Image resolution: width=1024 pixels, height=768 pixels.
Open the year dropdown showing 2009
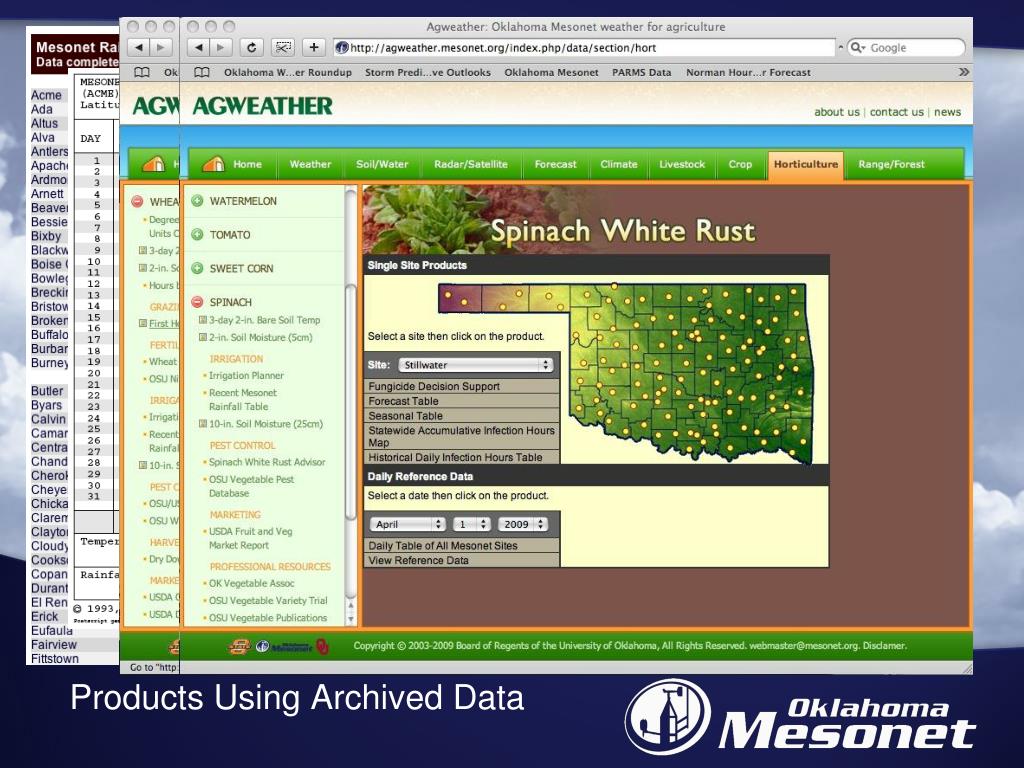pyautogui.click(x=522, y=524)
